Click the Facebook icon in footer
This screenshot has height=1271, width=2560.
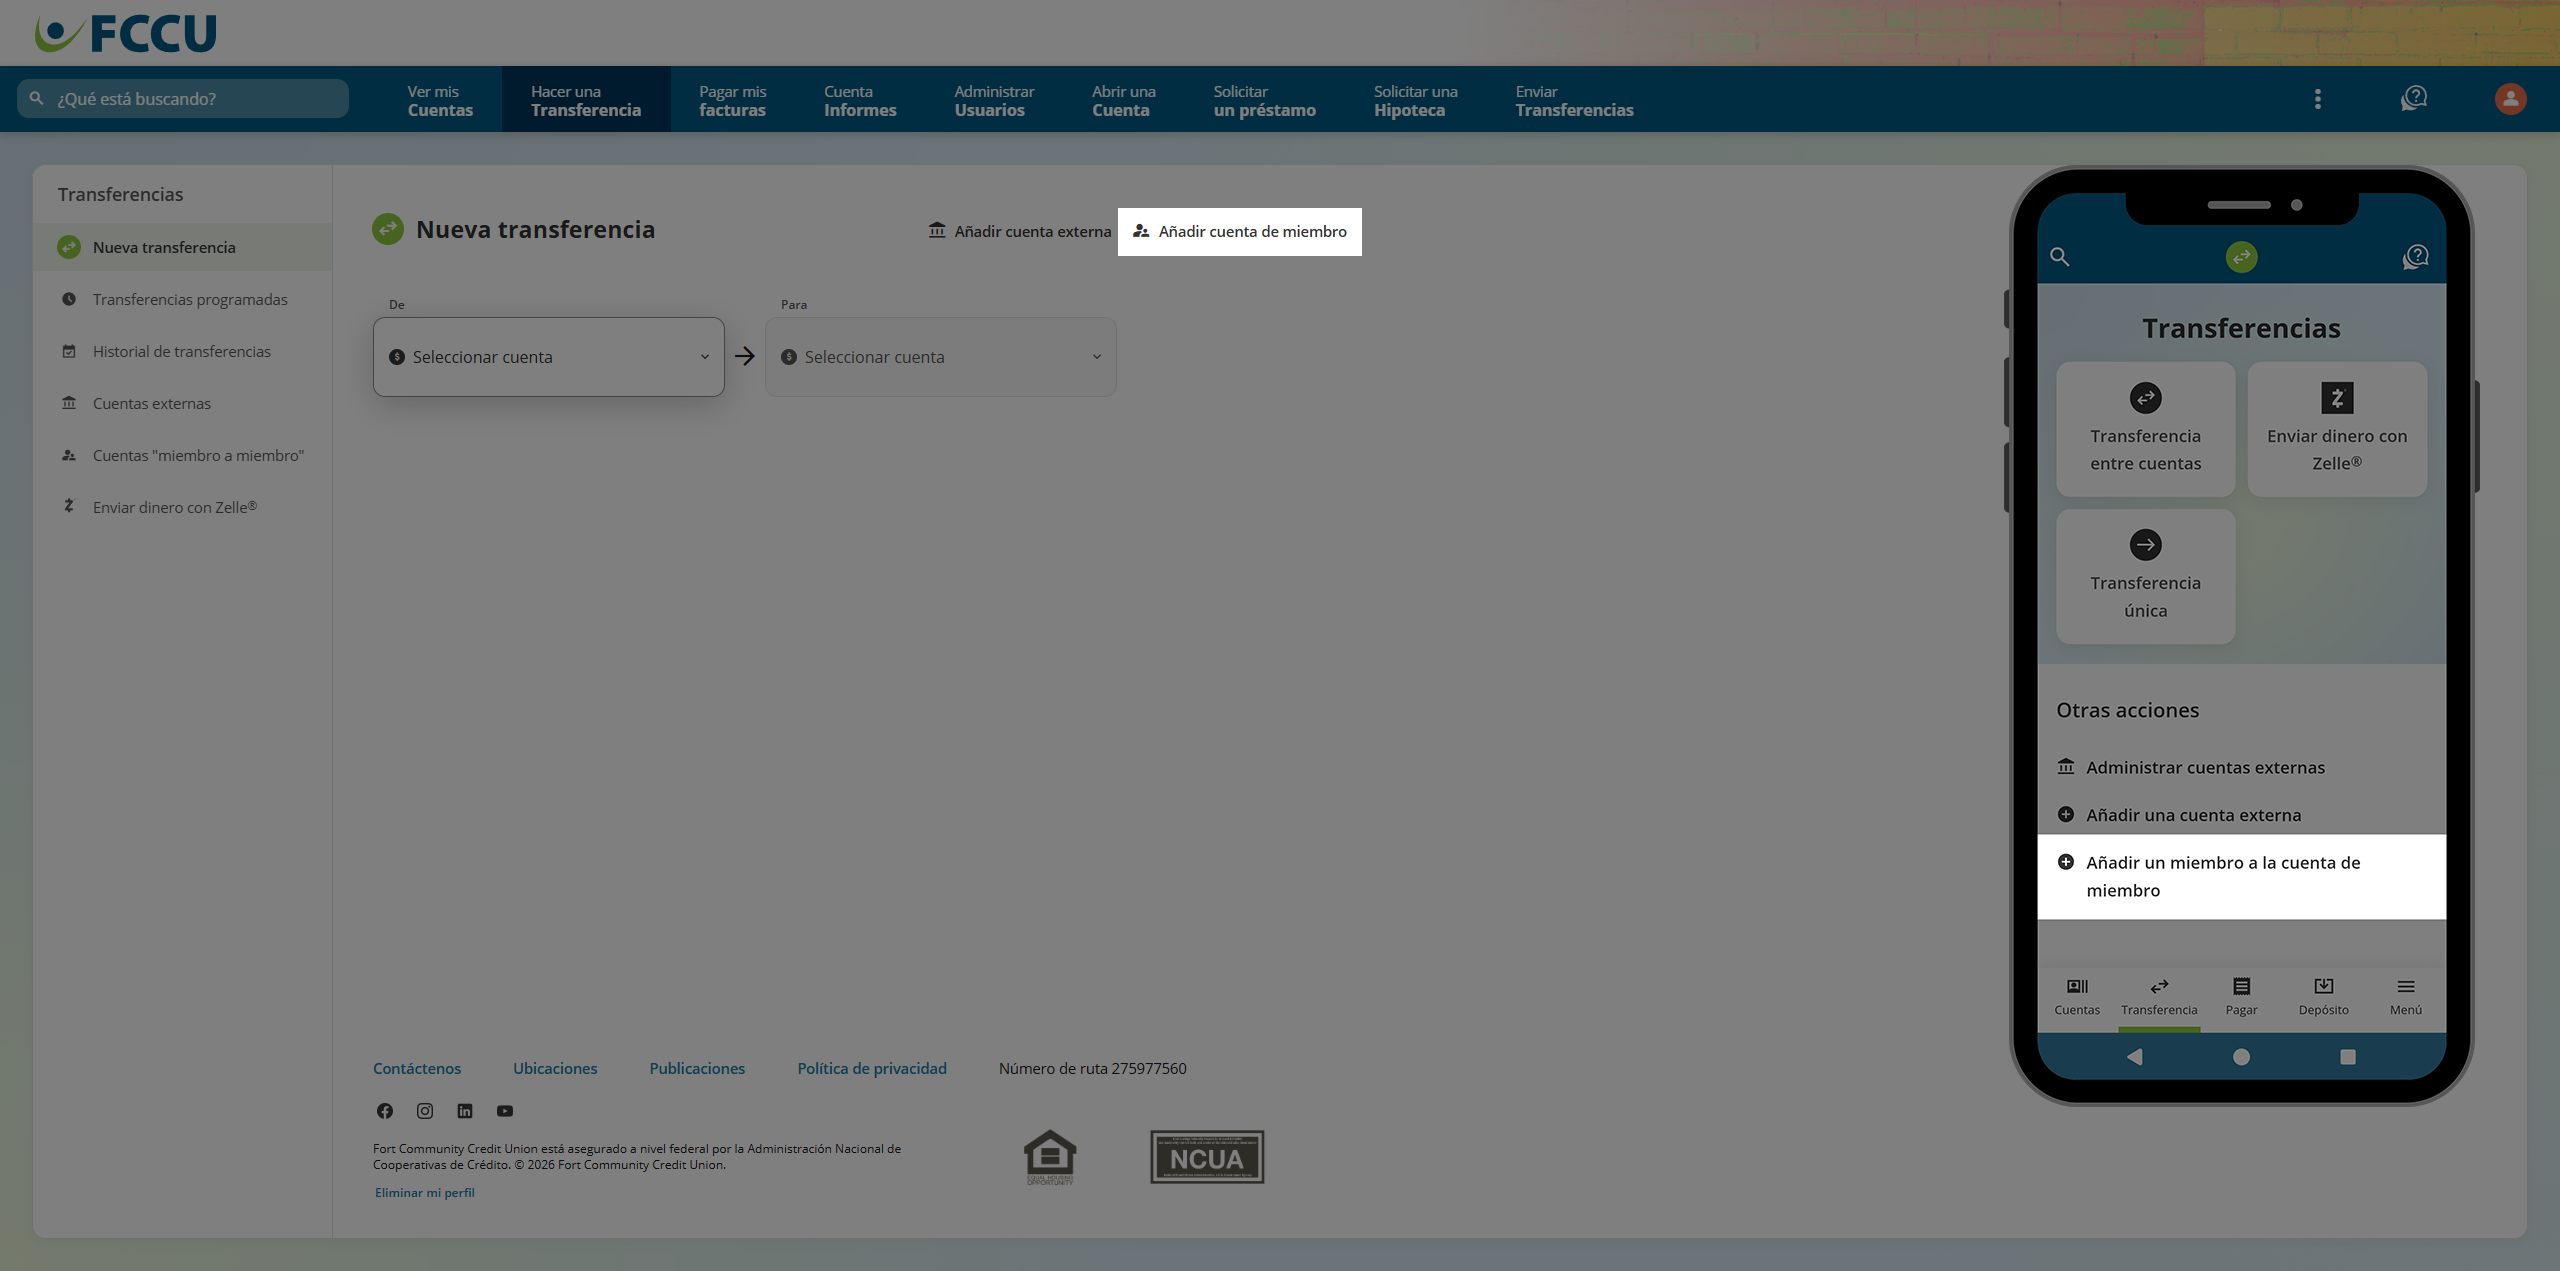(385, 1111)
